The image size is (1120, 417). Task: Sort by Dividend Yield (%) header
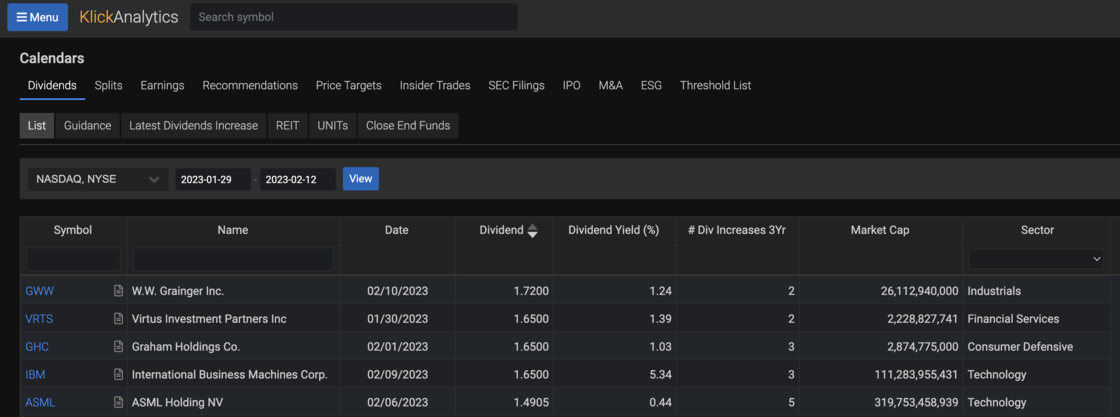point(614,231)
